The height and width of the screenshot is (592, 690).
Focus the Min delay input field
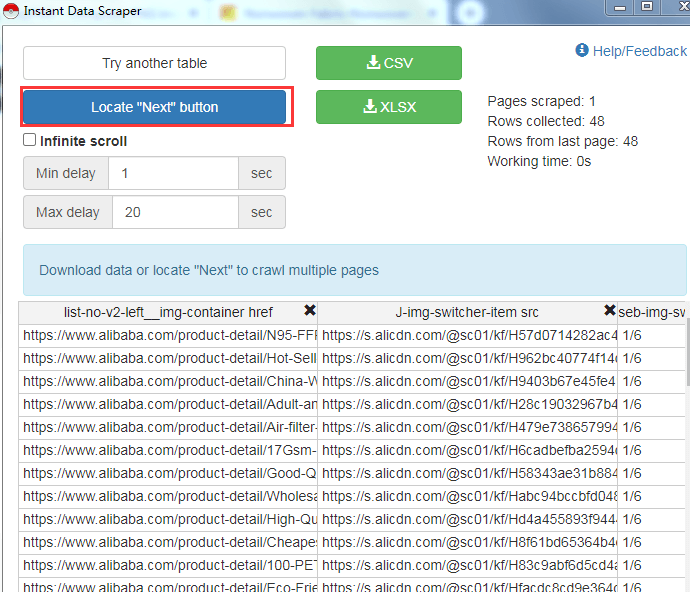pyautogui.click(x=173, y=173)
